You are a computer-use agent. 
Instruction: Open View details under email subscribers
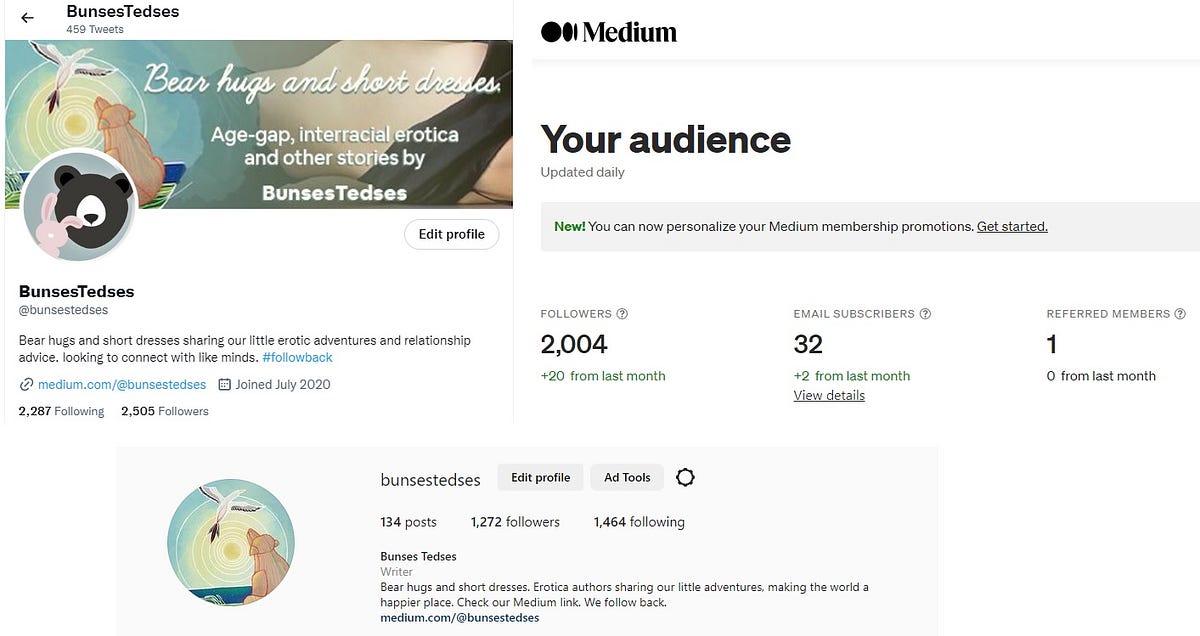click(x=830, y=395)
